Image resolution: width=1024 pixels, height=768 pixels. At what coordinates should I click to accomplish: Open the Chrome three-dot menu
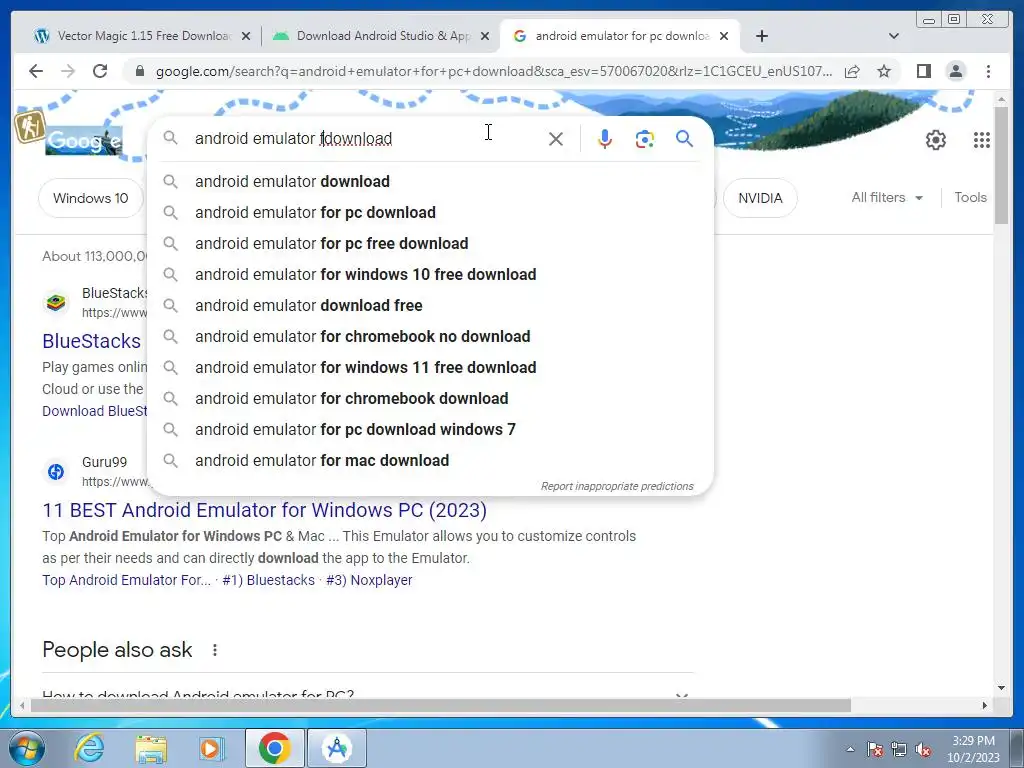(x=988, y=71)
